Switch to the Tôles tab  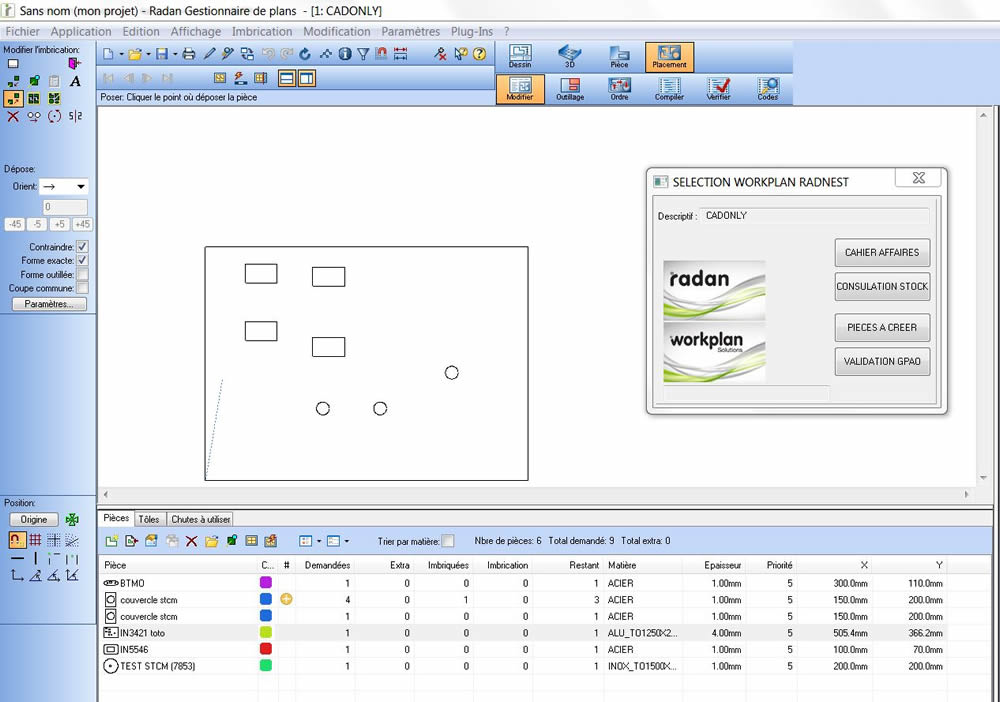coord(149,519)
